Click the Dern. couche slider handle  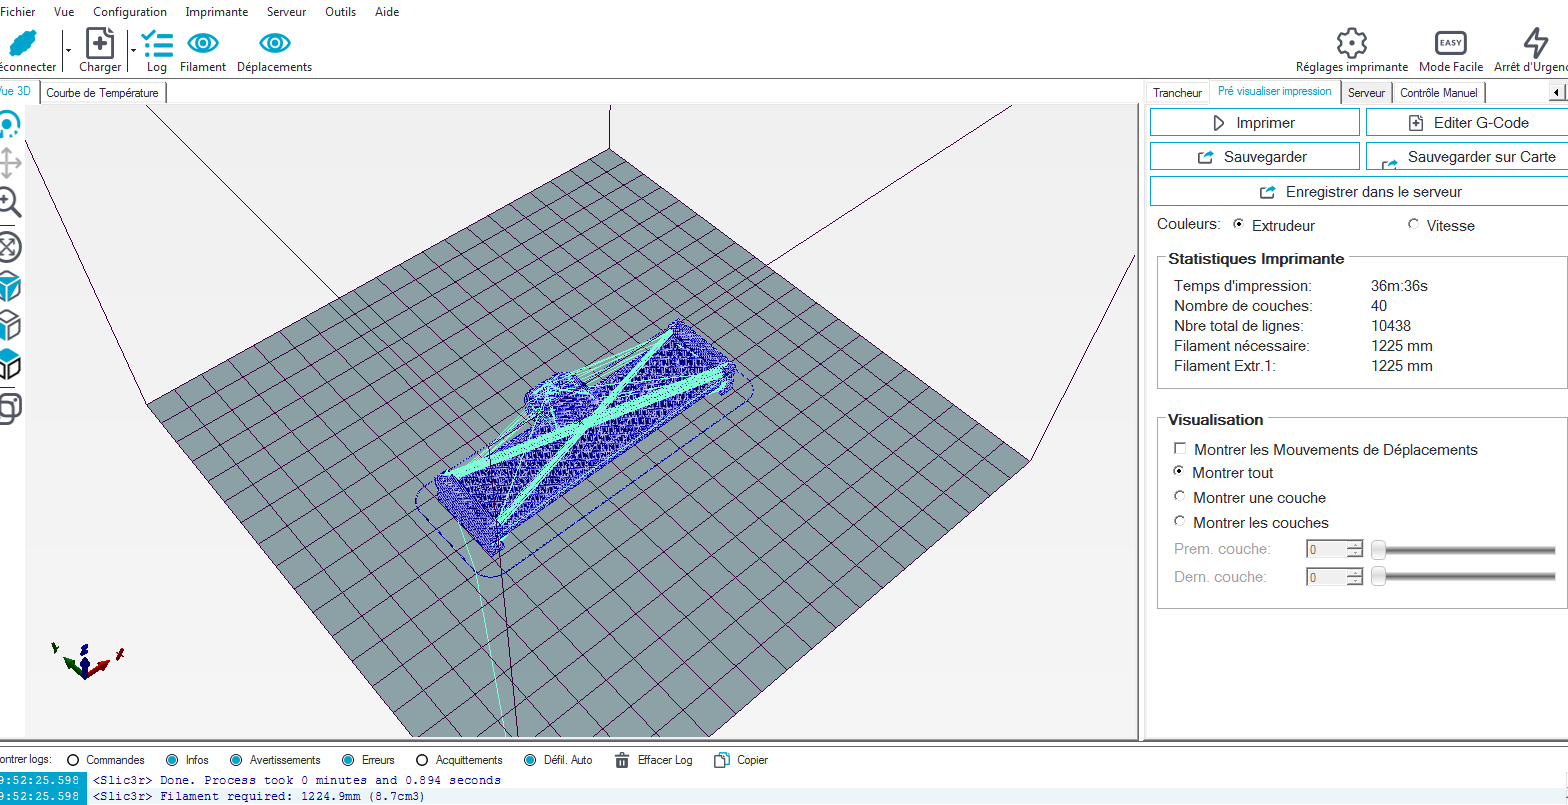coord(1378,577)
